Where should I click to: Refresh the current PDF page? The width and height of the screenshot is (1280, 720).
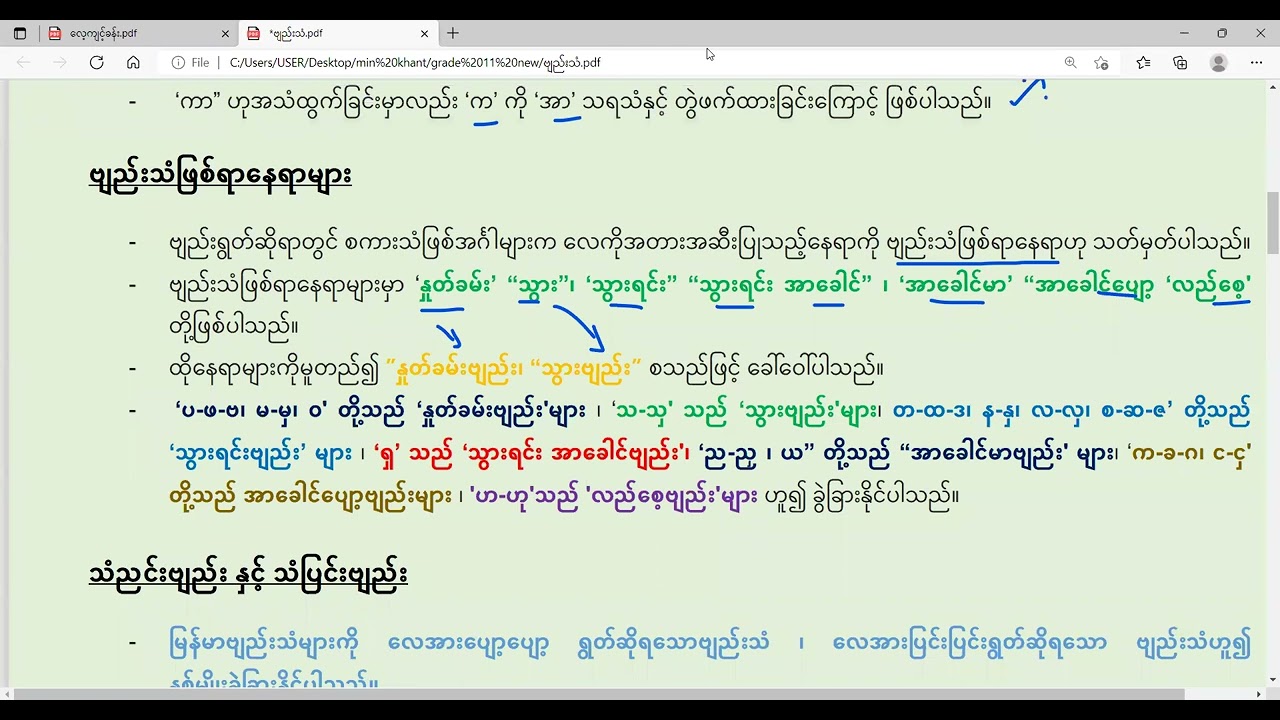pos(96,62)
